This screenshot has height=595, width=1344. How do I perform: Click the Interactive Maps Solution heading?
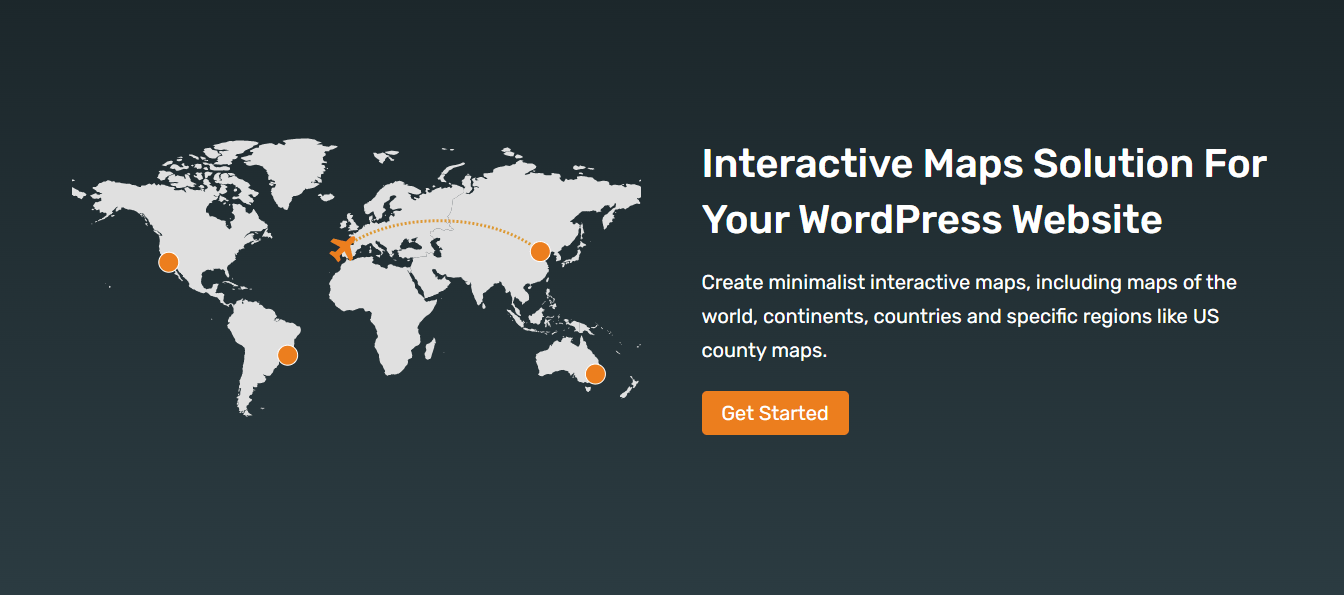pos(984,191)
